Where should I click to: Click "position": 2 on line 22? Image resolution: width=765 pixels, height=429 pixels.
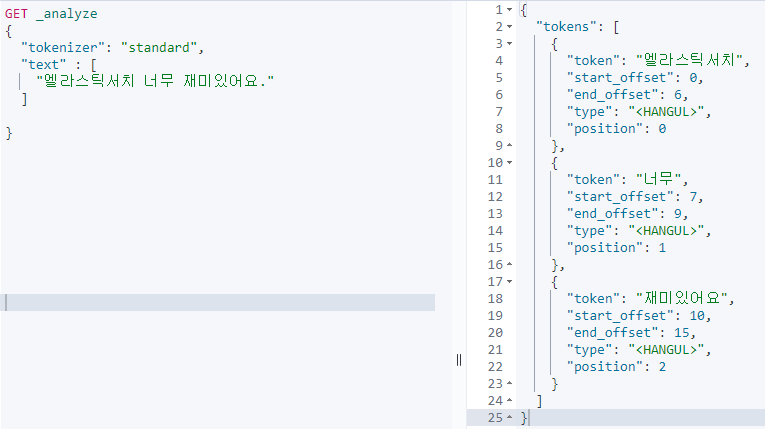pyautogui.click(x=616, y=367)
